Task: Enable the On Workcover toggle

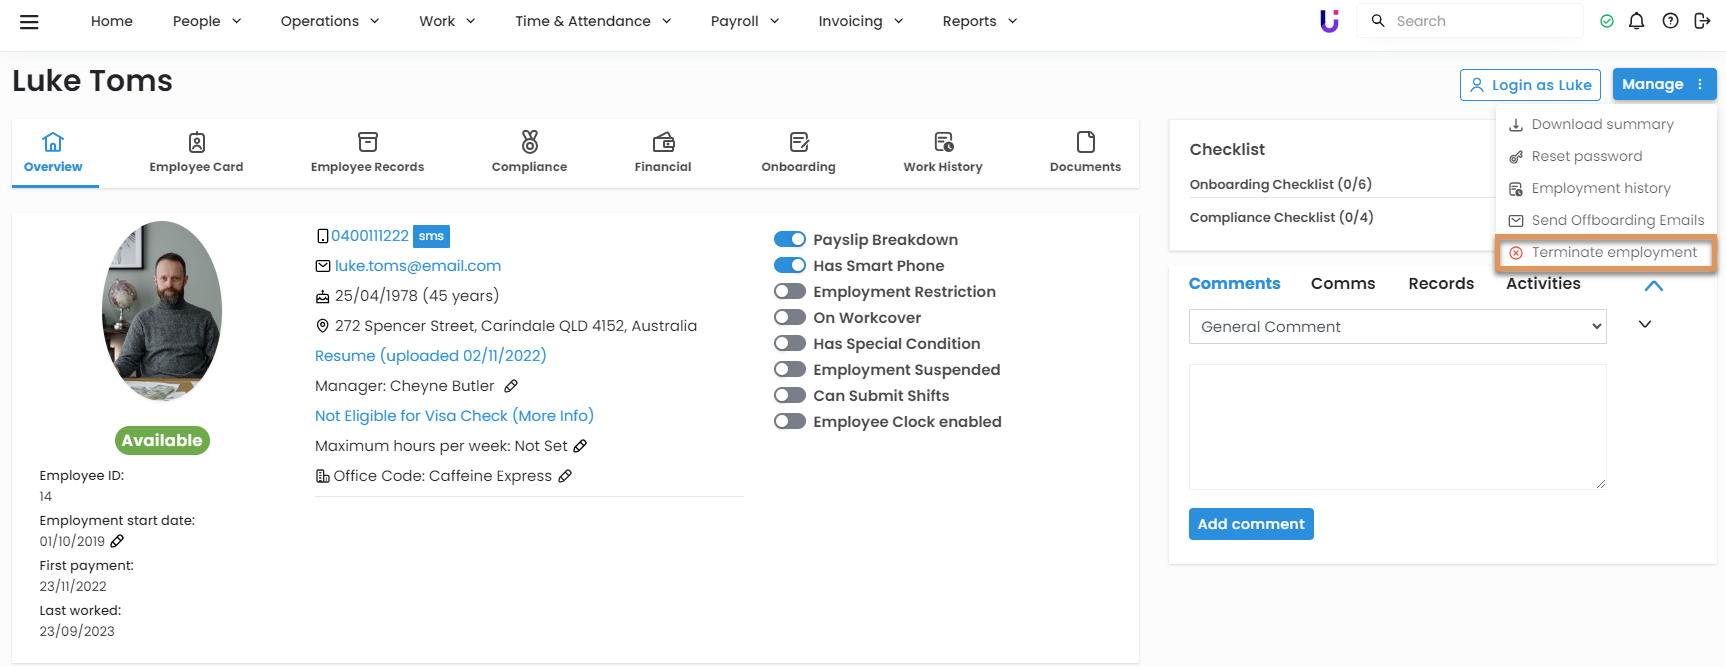Action: [790, 318]
